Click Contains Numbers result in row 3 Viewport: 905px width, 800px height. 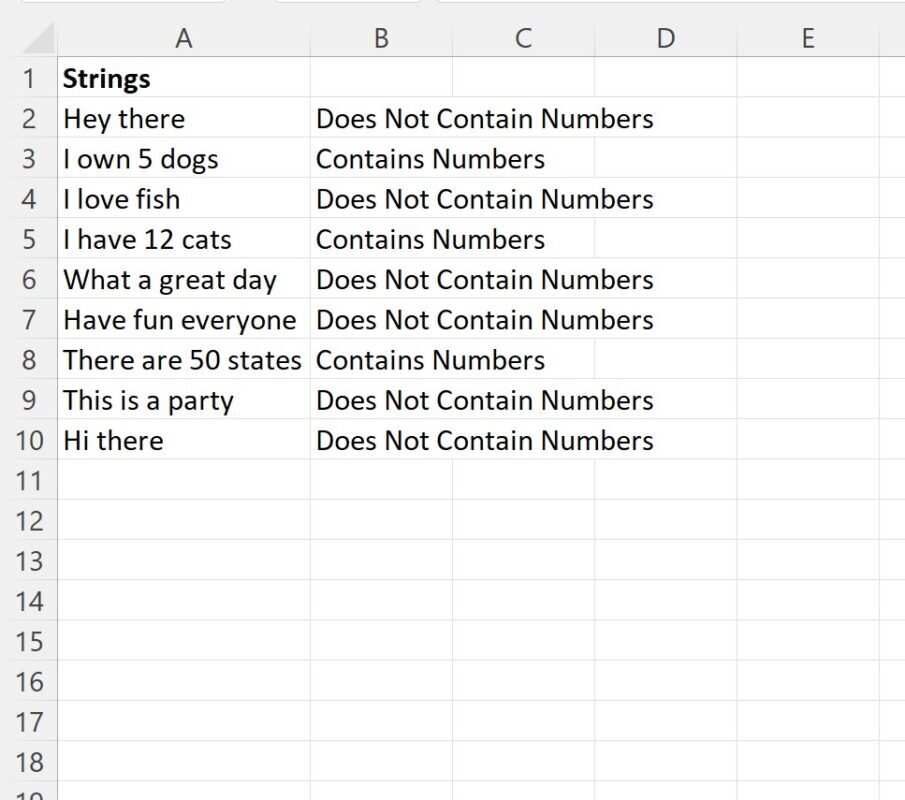tap(430, 159)
